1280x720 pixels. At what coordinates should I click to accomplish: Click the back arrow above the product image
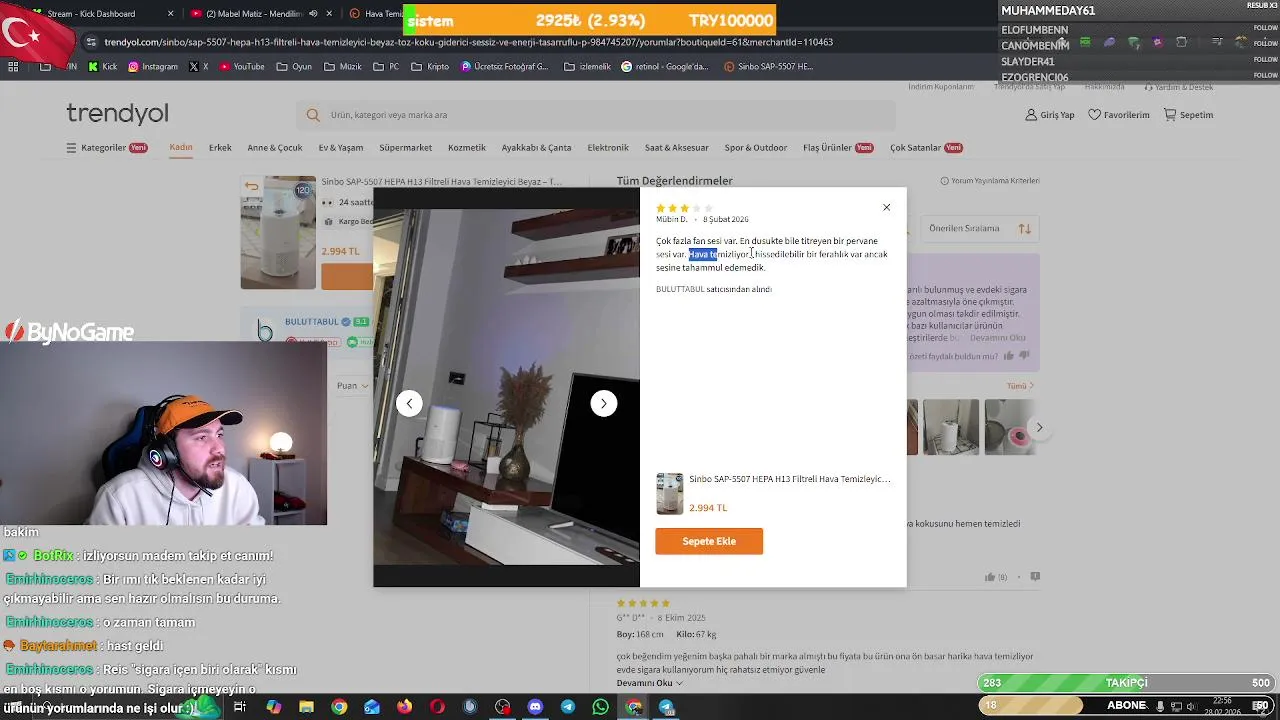251,186
